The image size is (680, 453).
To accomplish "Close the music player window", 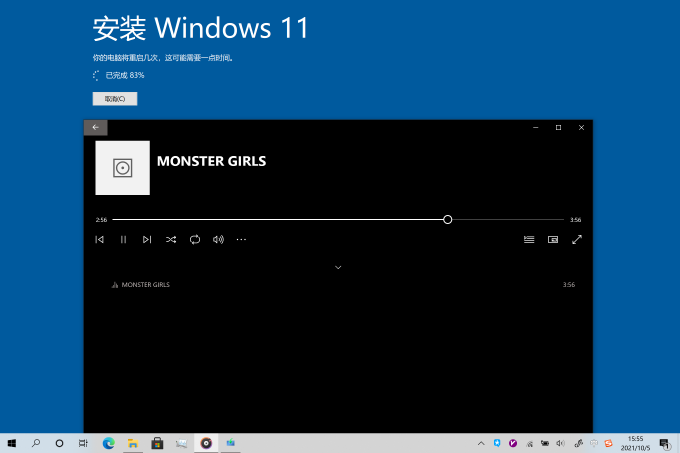I will tap(582, 127).
